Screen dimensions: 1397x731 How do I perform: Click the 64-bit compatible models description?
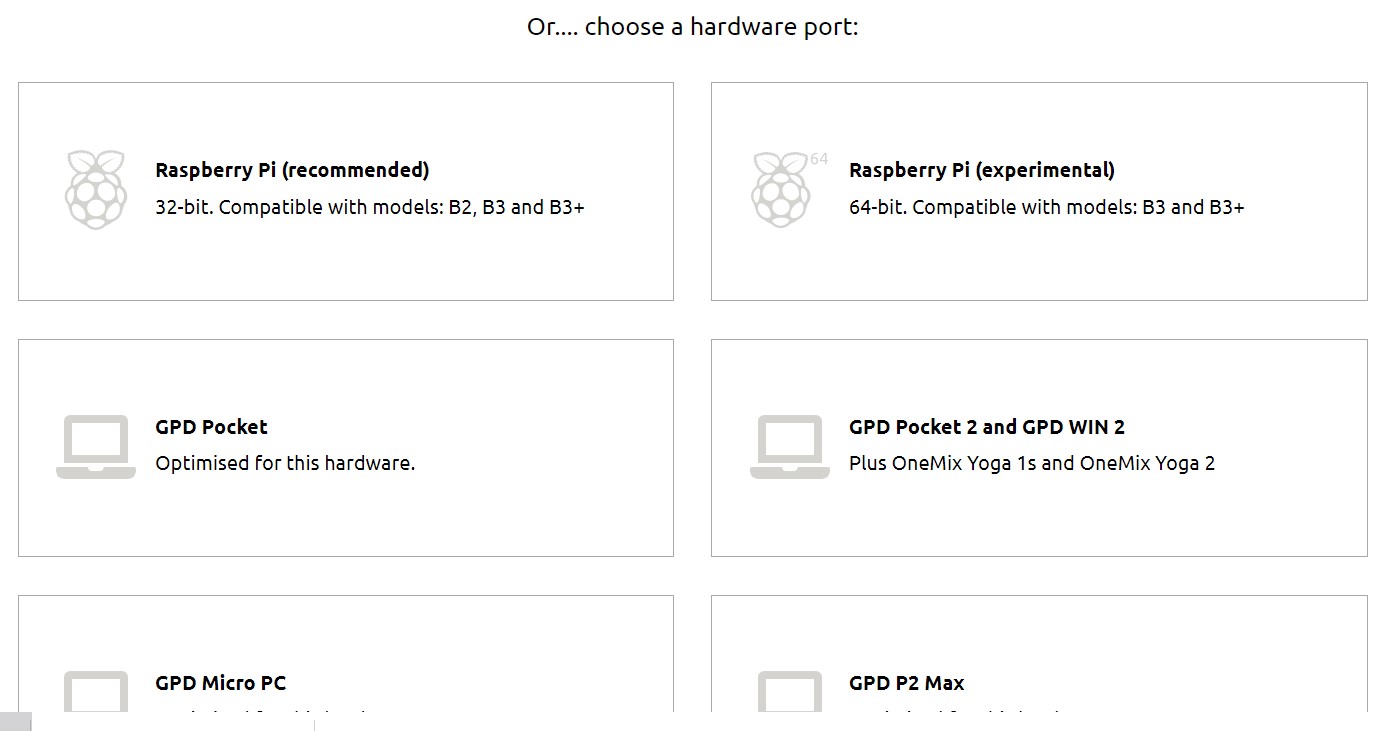point(1047,207)
